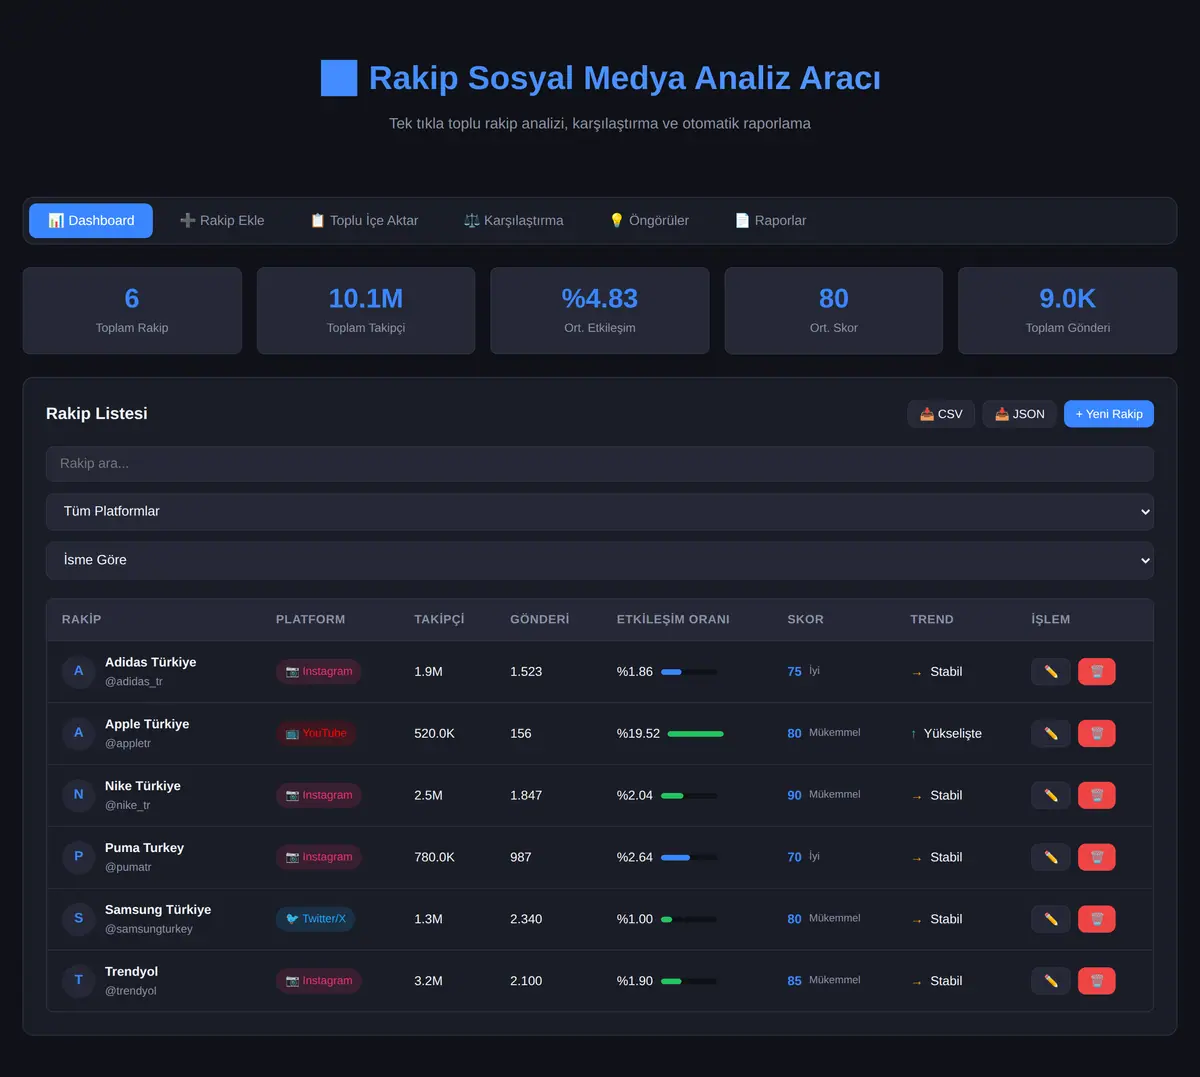
Task: Click Samsung Türkiye avatar letter S
Action: tap(79, 919)
